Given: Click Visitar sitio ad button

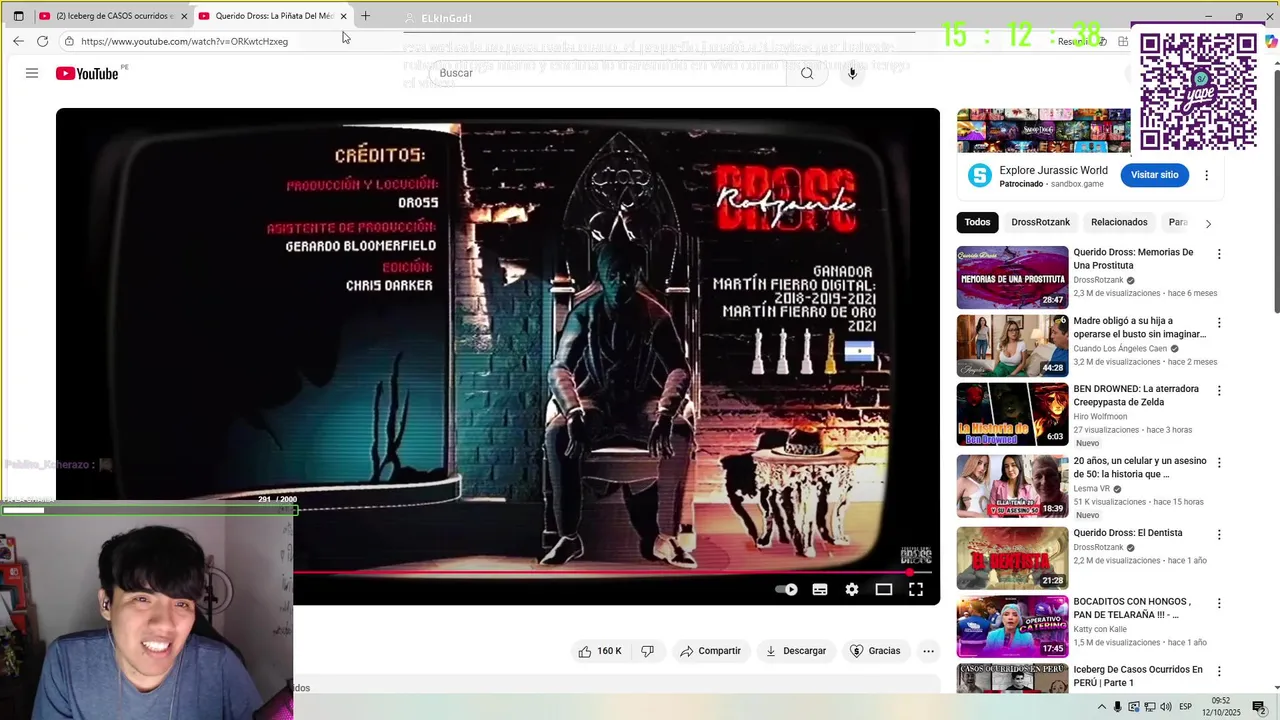Looking at the screenshot, I should click(1154, 175).
